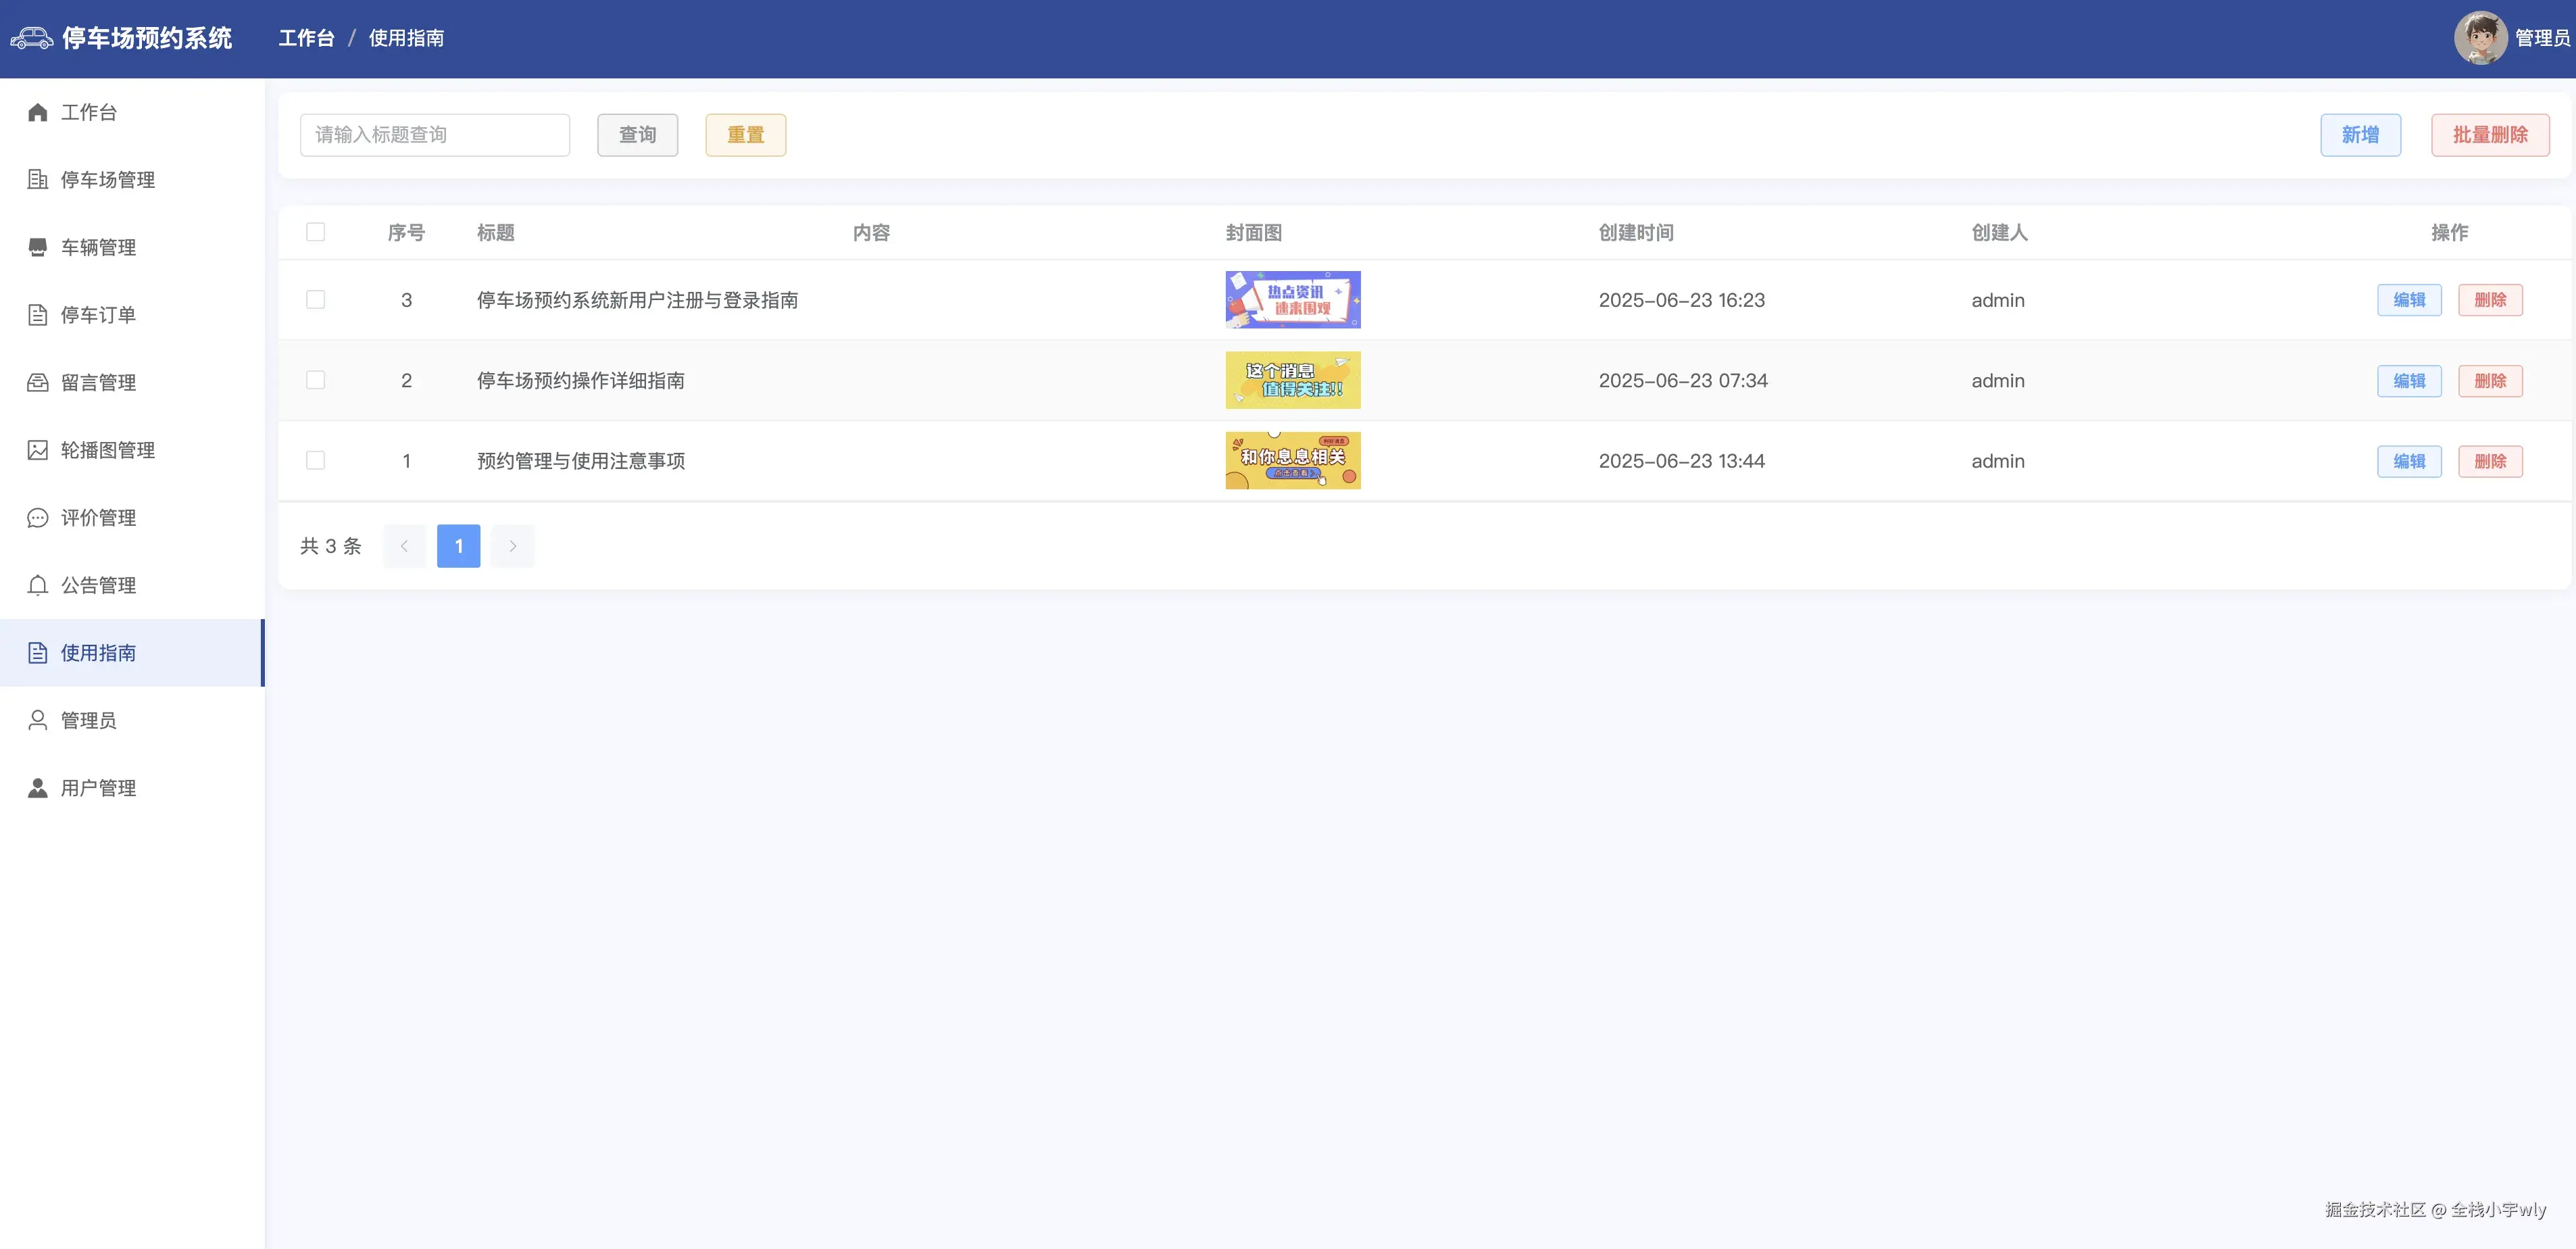Click the 轮播图管理 picture icon
The width and height of the screenshot is (2576, 1249).
click(x=38, y=450)
